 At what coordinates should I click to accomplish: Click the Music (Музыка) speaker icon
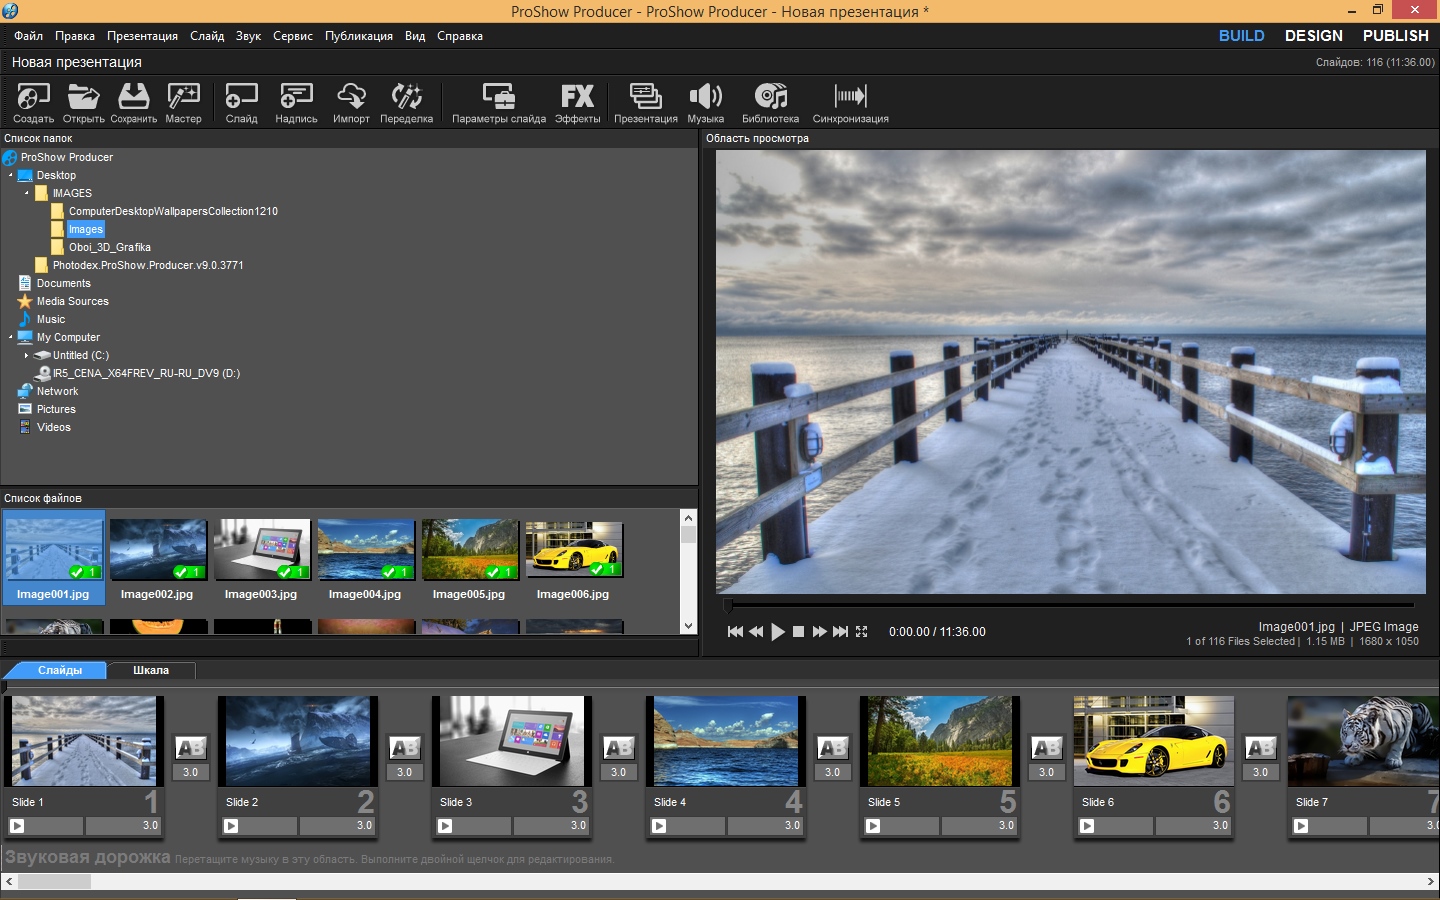pos(705,98)
